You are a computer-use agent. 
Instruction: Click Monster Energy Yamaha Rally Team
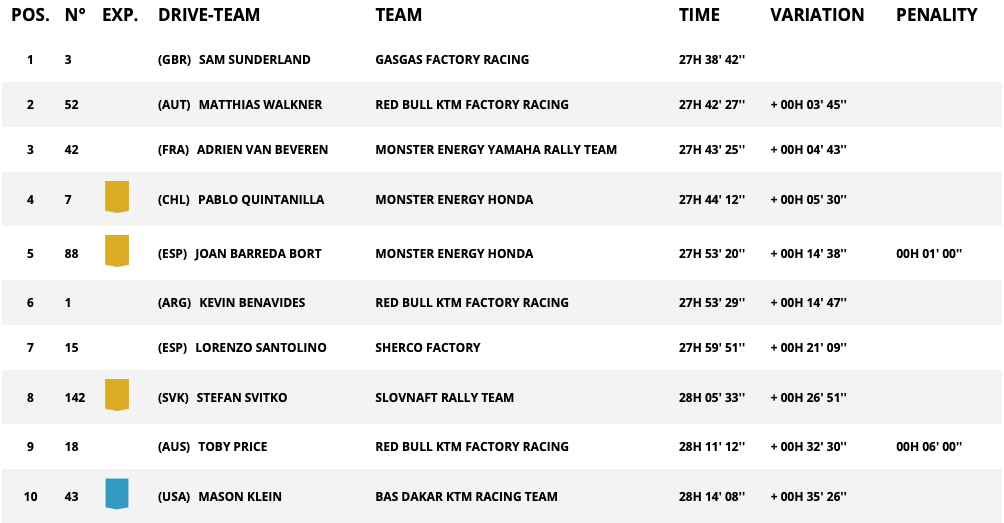pos(496,149)
